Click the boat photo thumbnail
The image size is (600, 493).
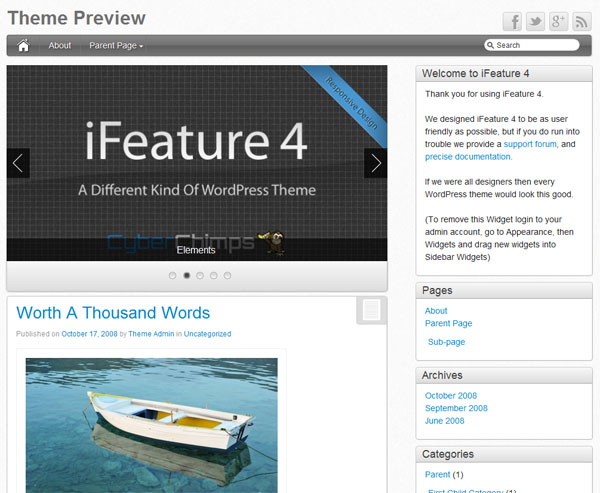point(152,425)
